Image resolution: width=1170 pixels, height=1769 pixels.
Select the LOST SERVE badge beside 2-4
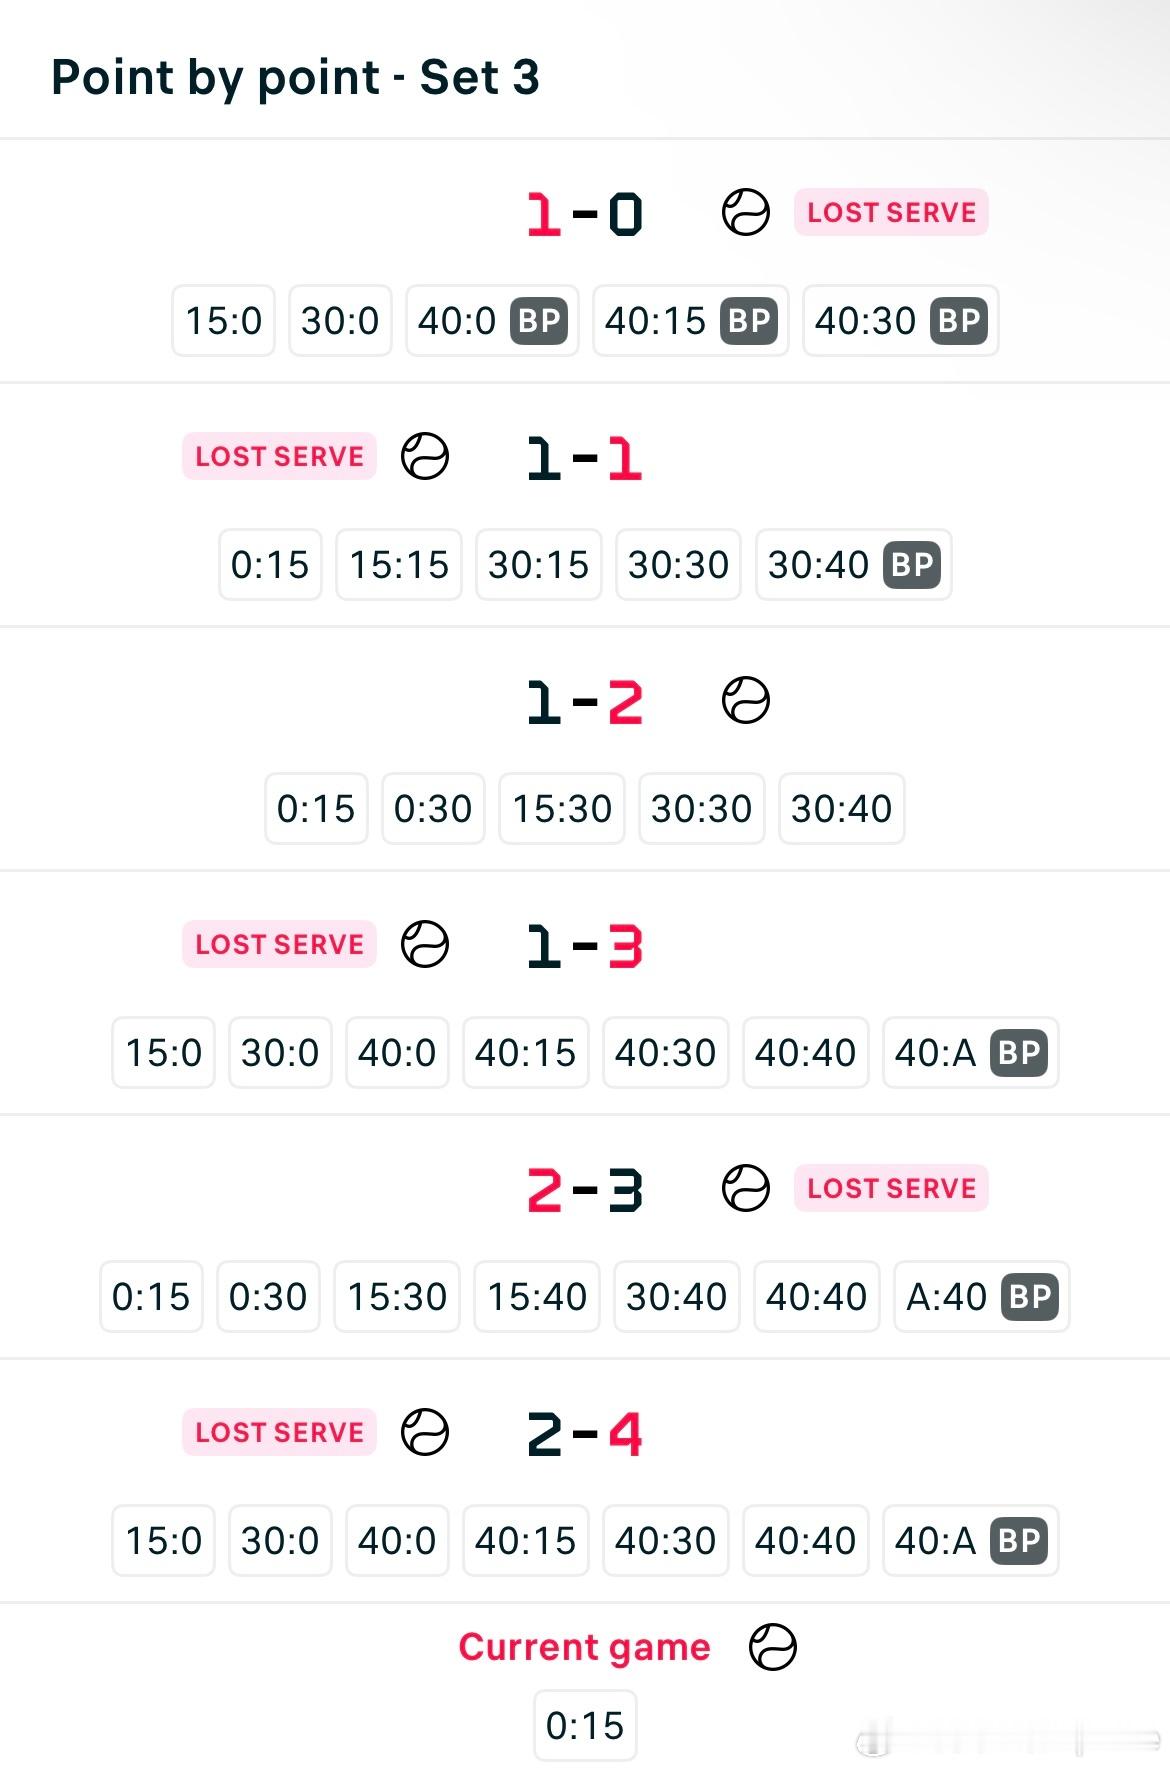tap(279, 1432)
